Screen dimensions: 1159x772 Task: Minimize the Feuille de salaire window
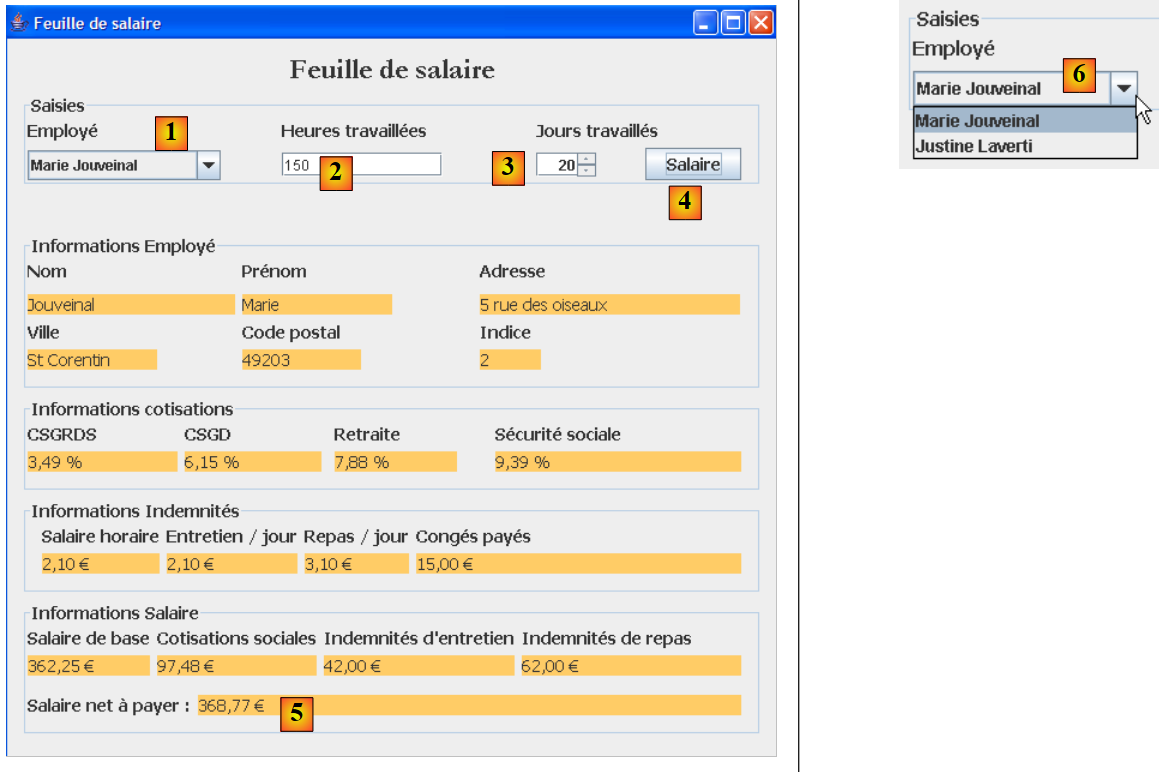pyautogui.click(x=706, y=23)
